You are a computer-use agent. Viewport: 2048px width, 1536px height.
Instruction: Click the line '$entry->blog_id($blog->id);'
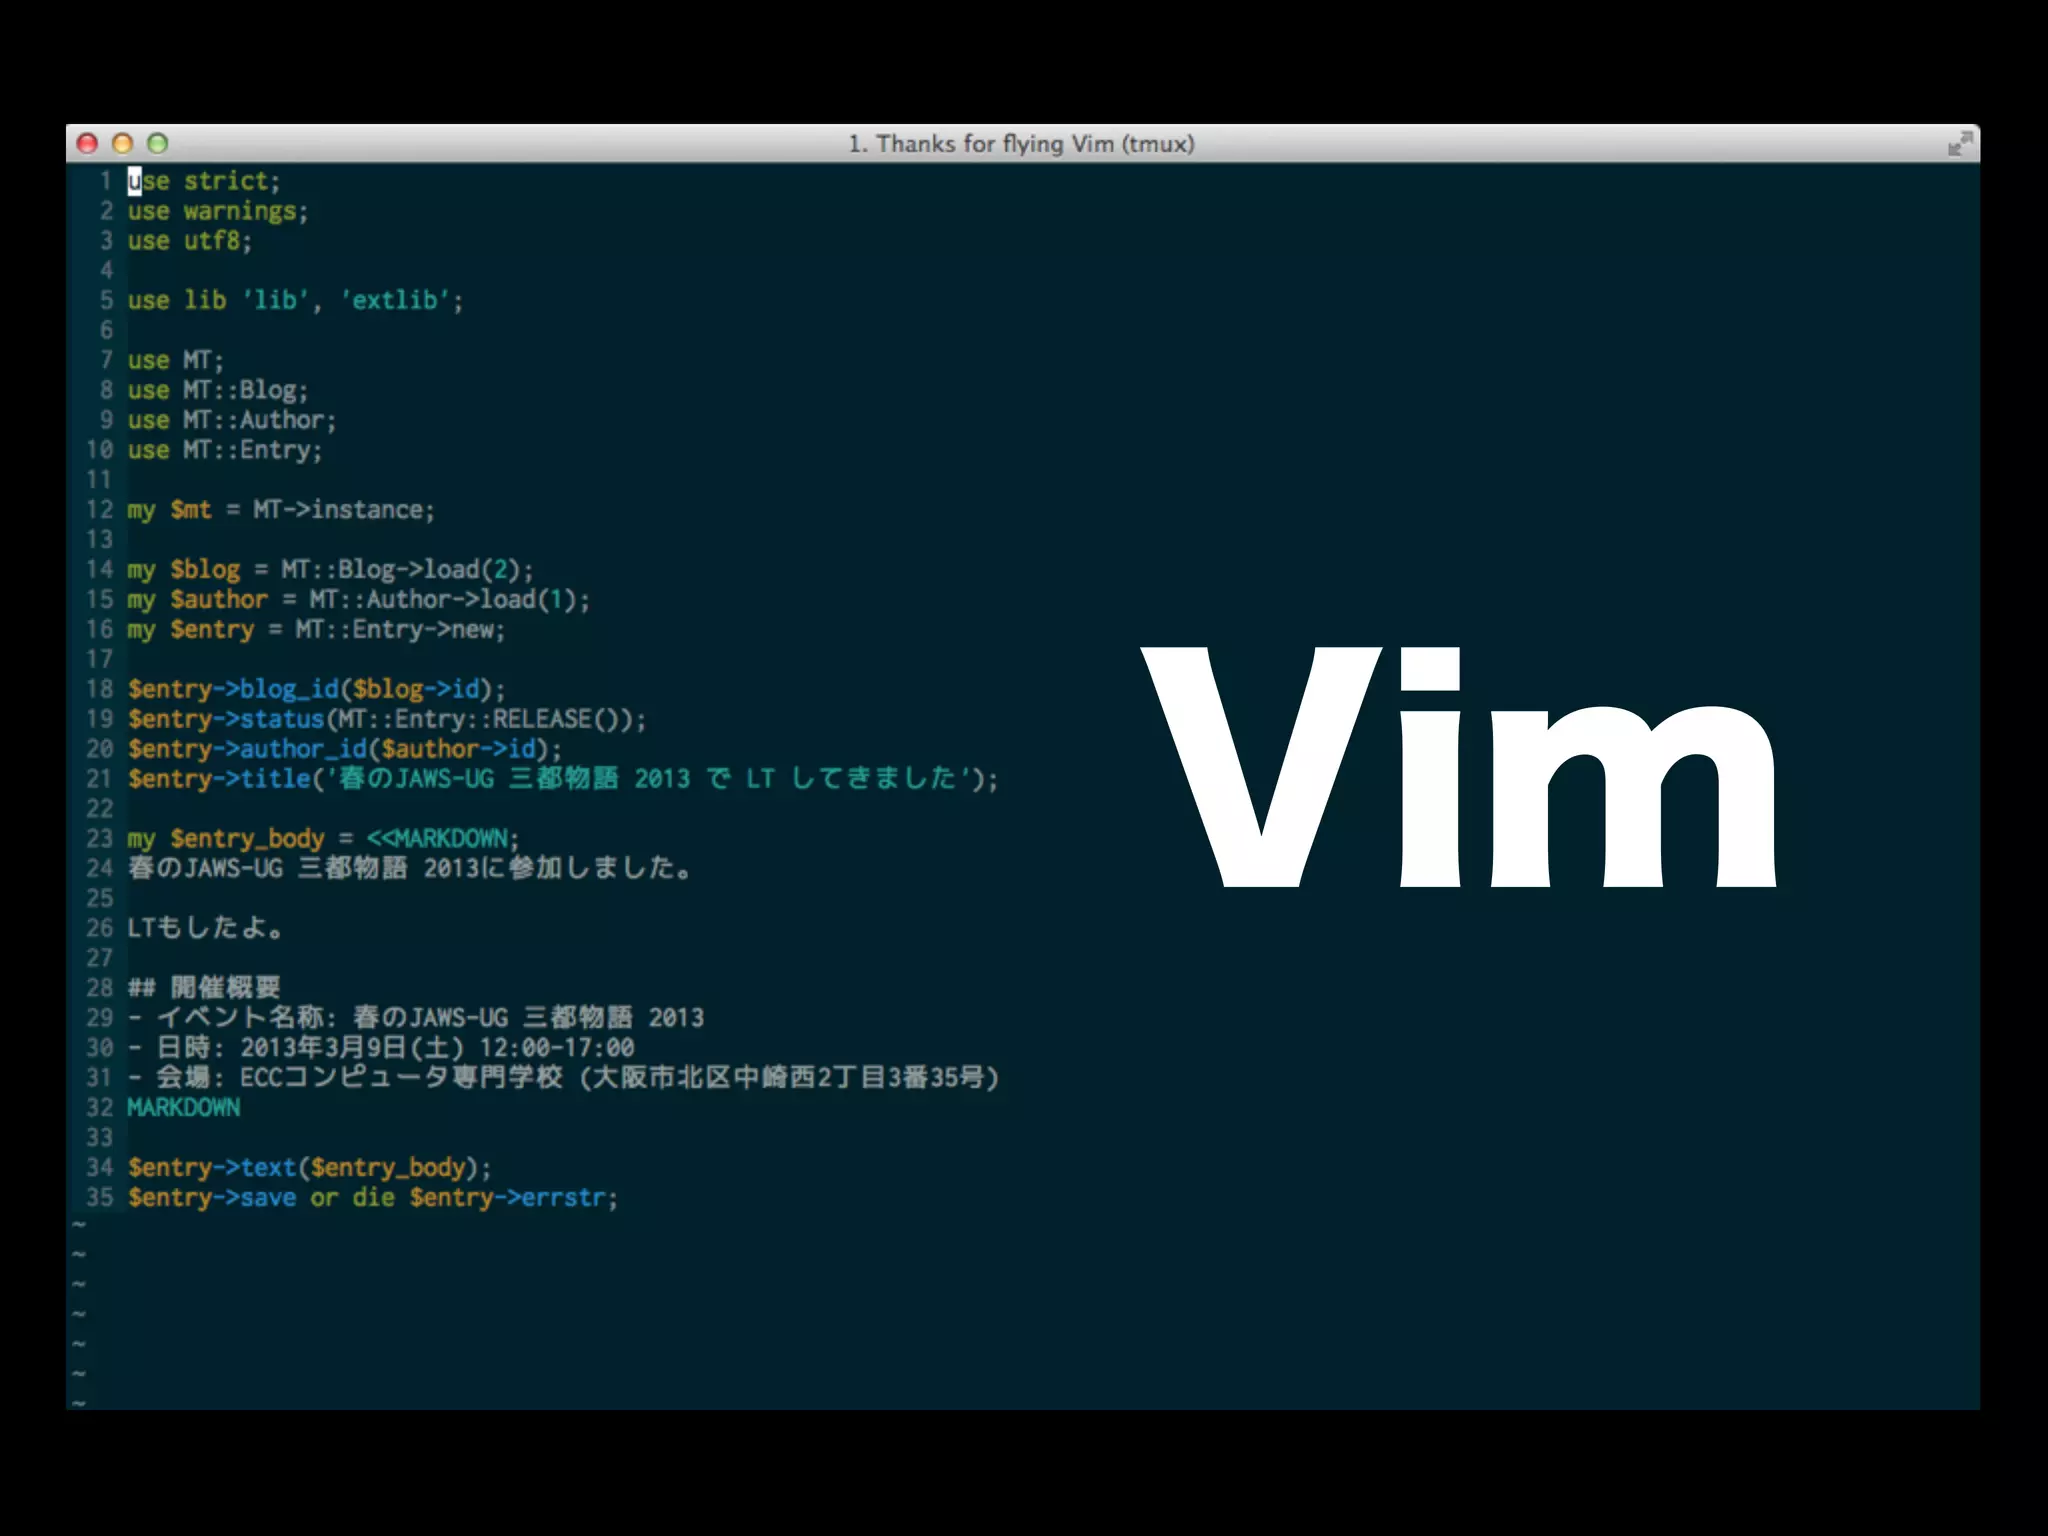point(317,689)
